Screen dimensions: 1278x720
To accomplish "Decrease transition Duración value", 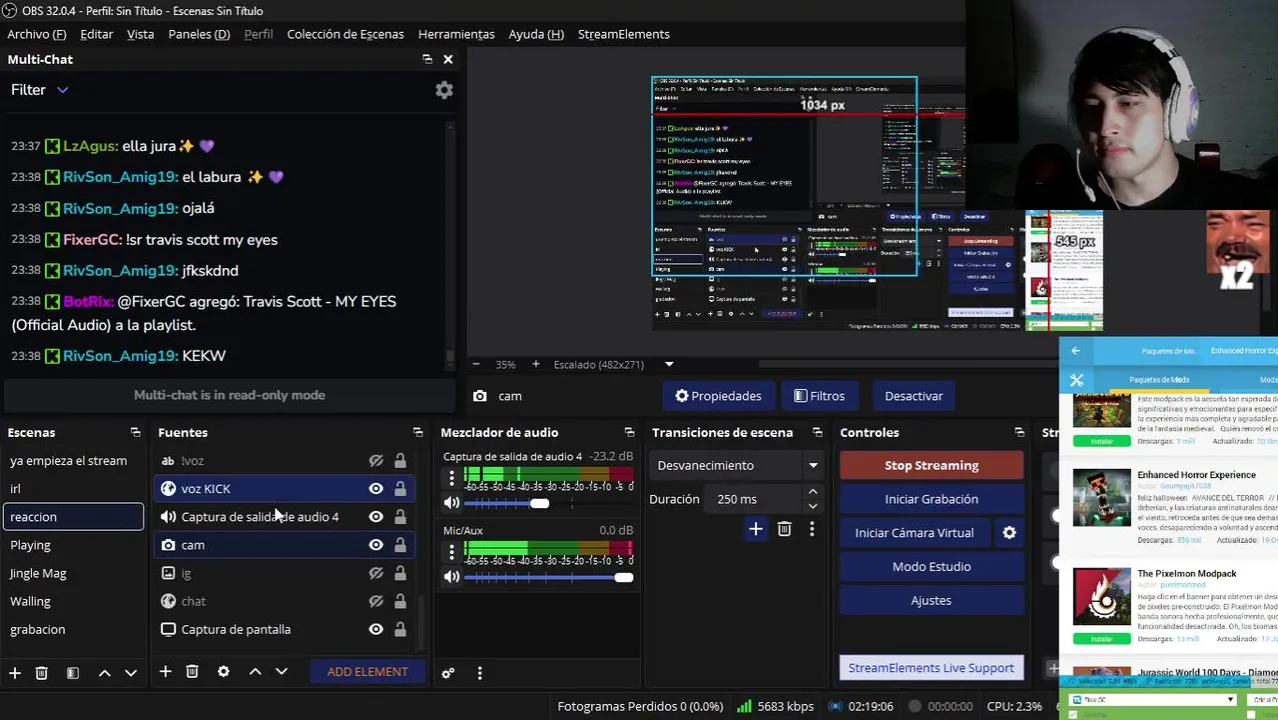I will pos(812,506).
